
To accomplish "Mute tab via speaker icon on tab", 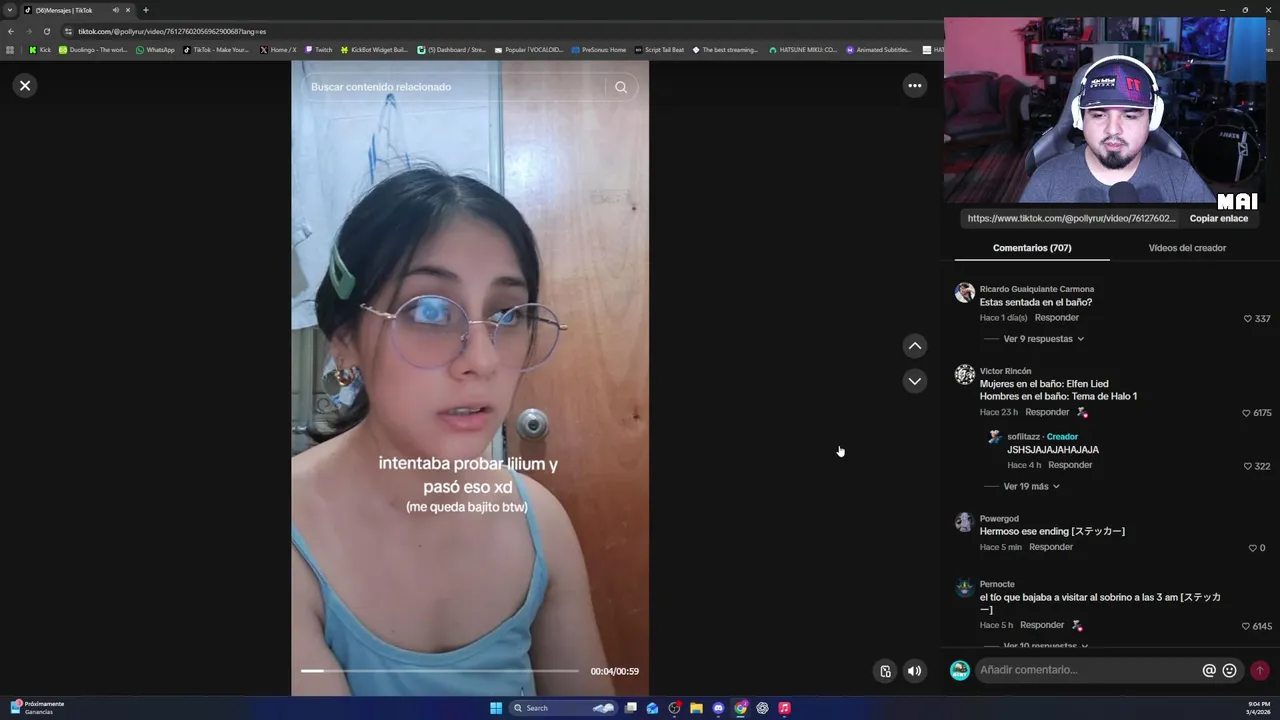I will (115, 10).
